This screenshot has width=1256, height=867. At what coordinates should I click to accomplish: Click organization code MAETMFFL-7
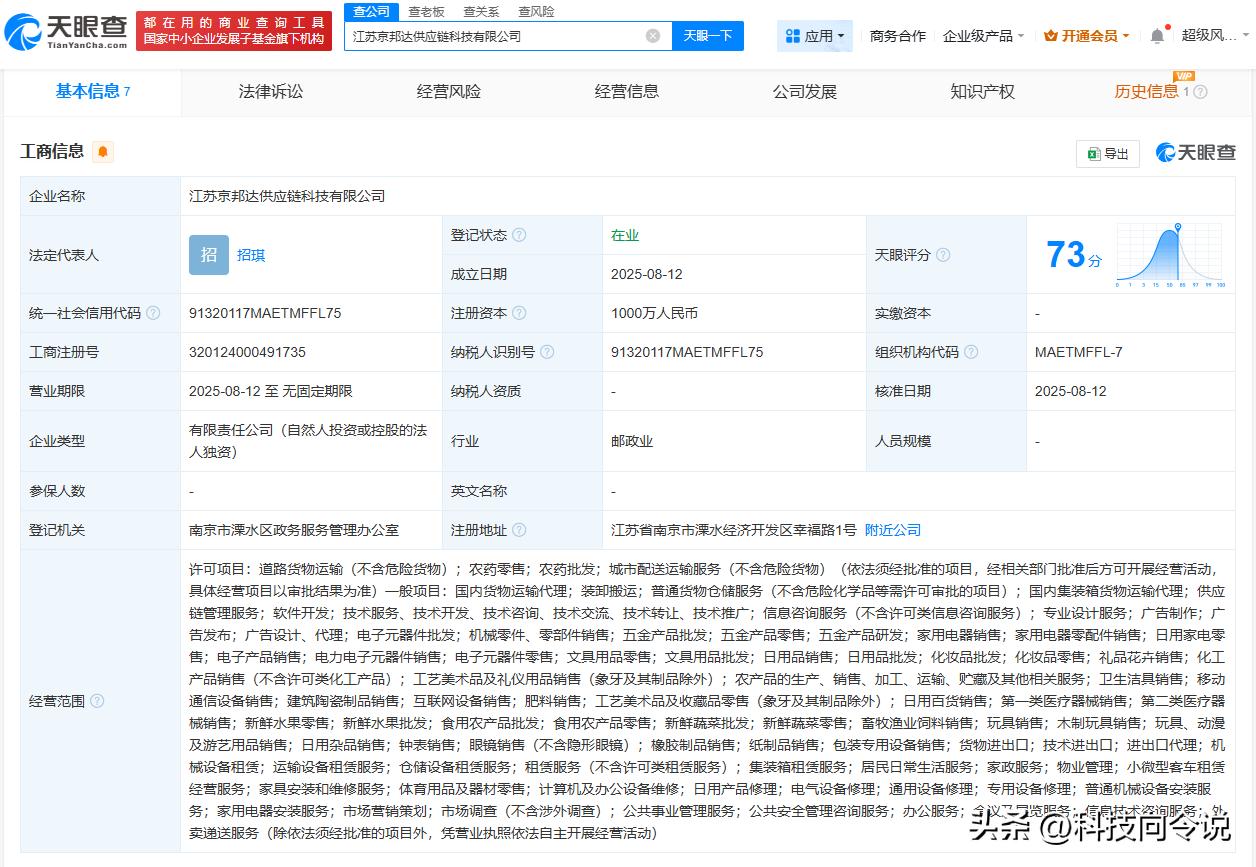[x=1078, y=352]
